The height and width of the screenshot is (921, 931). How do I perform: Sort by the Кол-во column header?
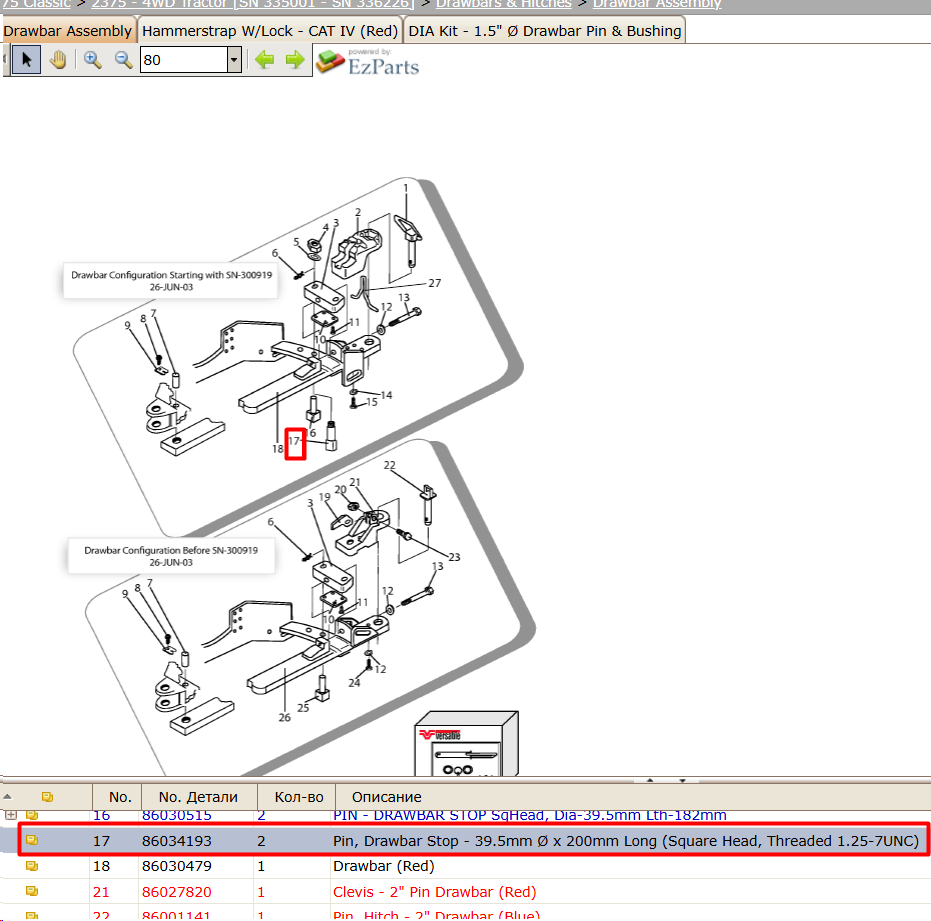point(298,797)
